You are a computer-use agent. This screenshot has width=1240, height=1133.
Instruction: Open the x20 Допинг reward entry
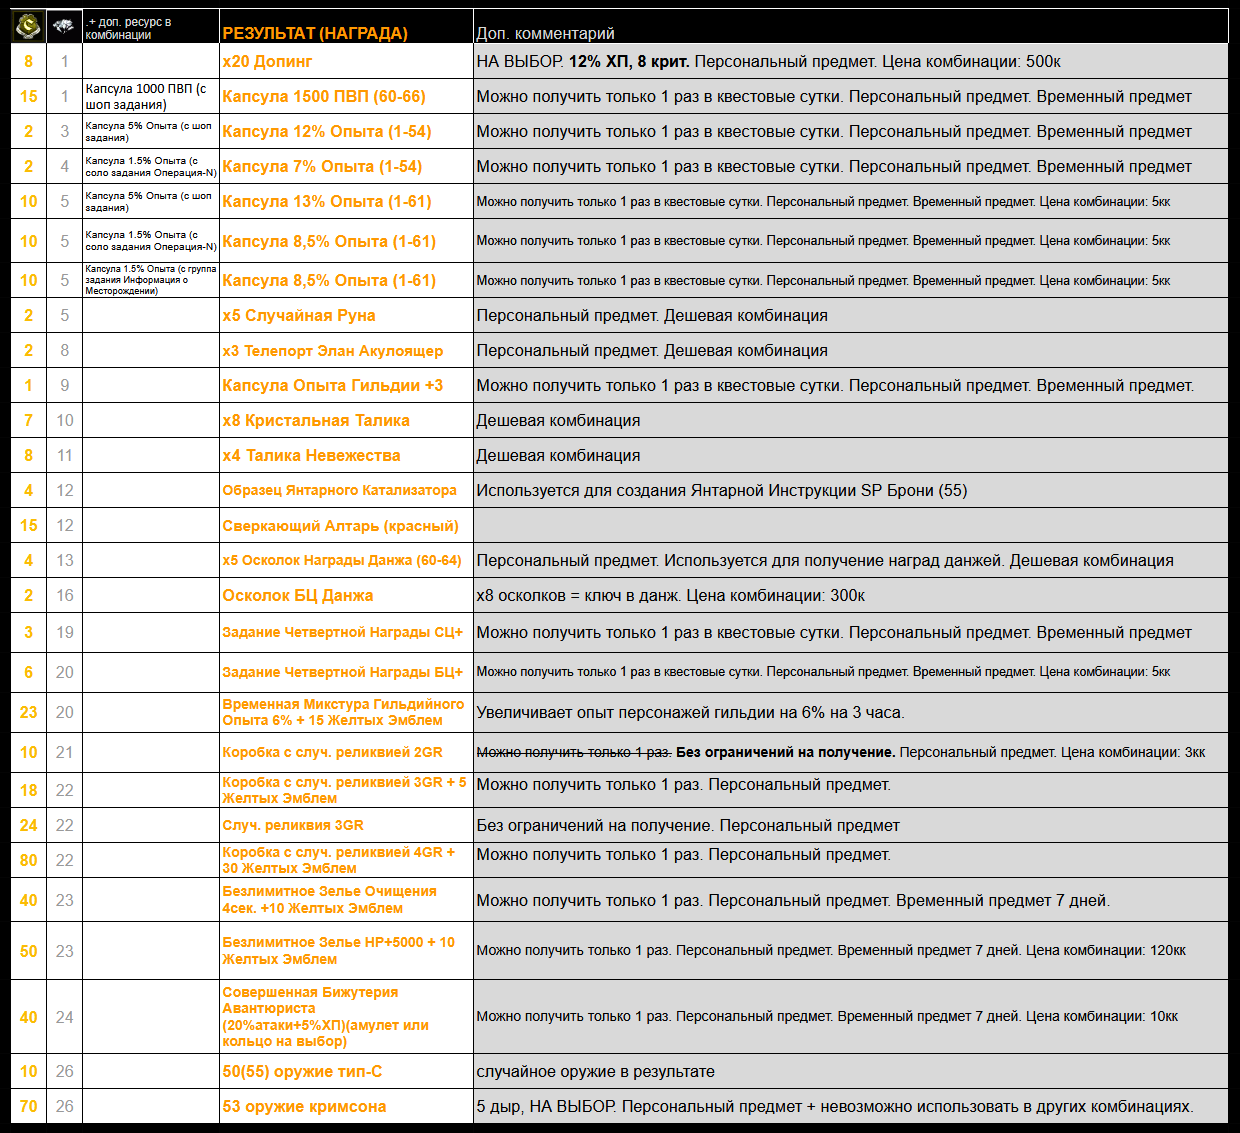[x=267, y=61]
